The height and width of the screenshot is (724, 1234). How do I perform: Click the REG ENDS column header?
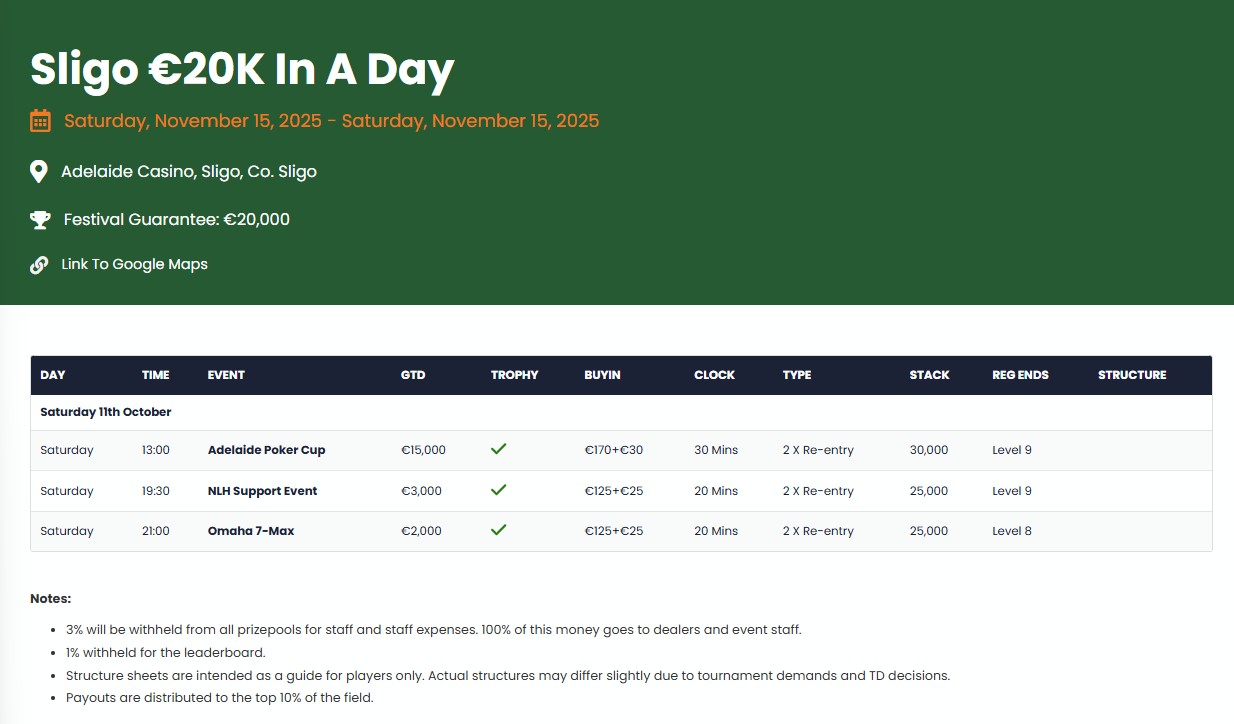(x=1020, y=375)
